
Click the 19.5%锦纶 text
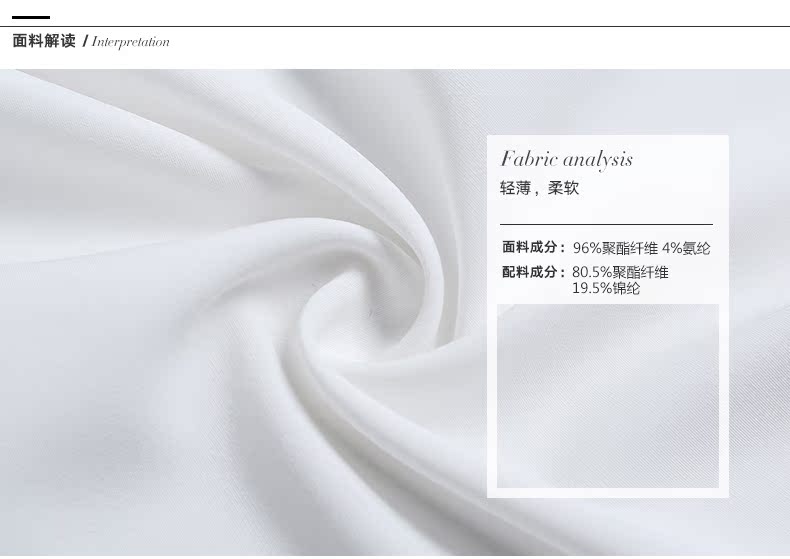[606, 289]
